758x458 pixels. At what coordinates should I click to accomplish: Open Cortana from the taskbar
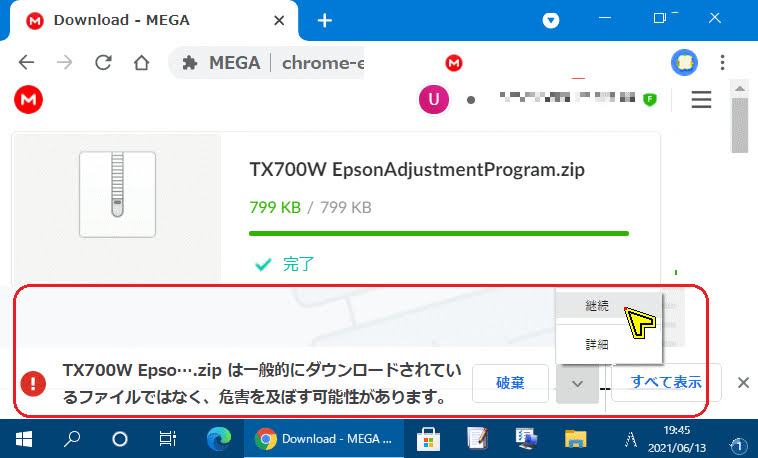[119, 439]
